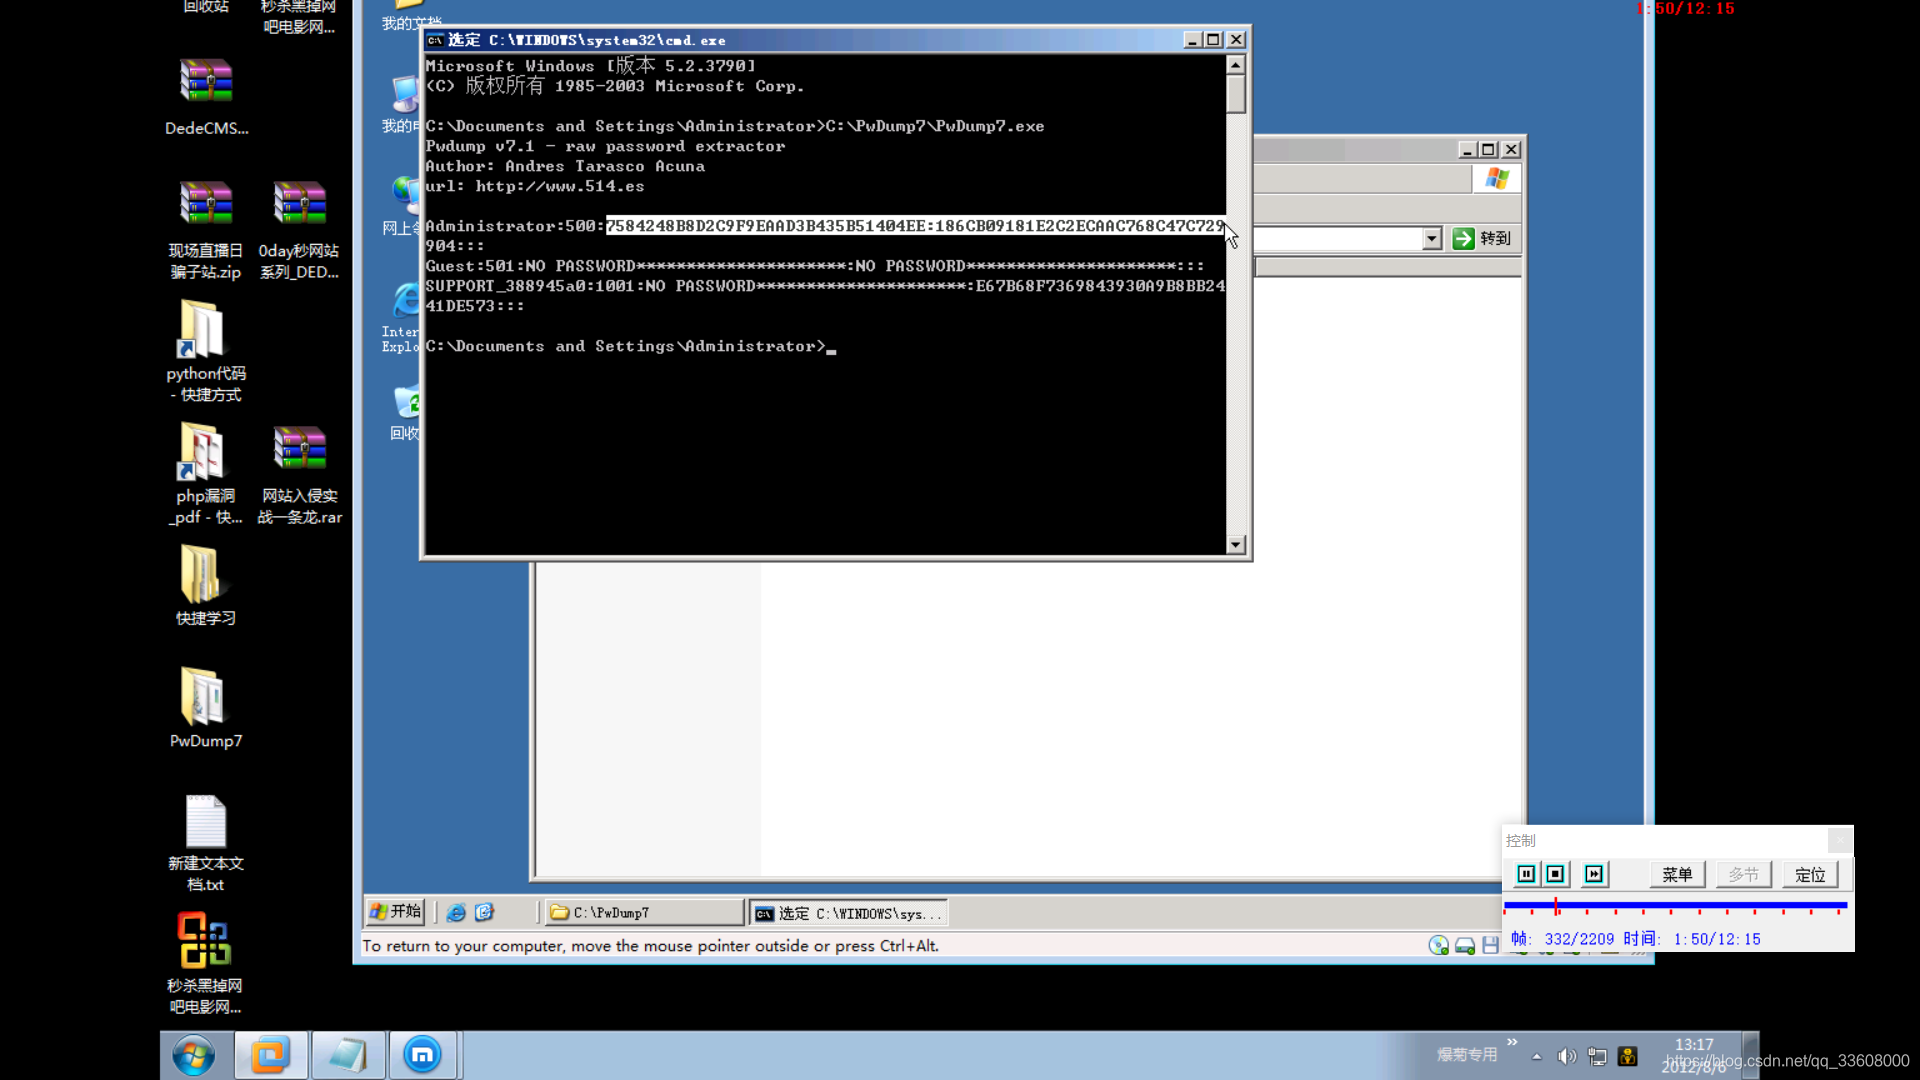Close the 控制 playback panel

(x=1840, y=840)
